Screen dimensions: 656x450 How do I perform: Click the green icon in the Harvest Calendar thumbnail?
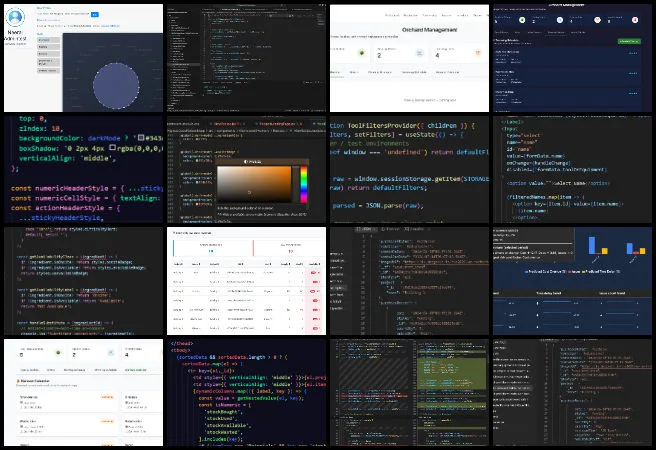[58, 353]
